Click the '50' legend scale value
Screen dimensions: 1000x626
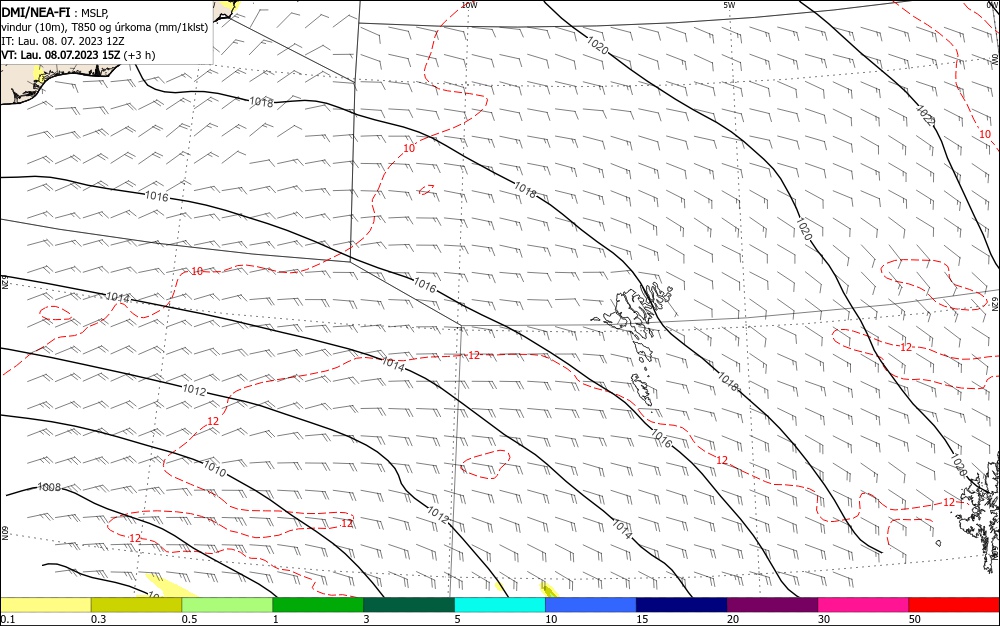point(915,619)
